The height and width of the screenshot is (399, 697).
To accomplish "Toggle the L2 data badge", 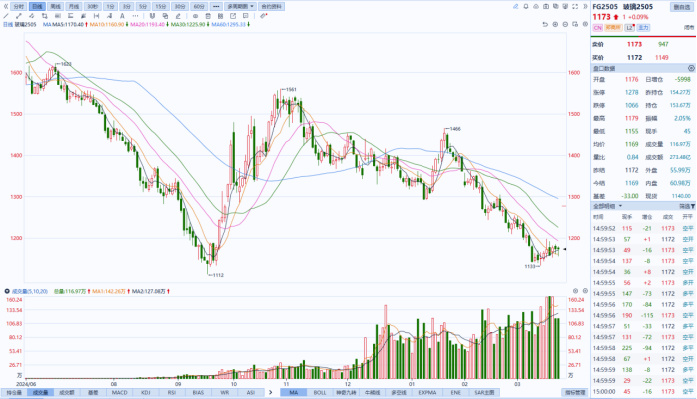I will tap(629, 28).
